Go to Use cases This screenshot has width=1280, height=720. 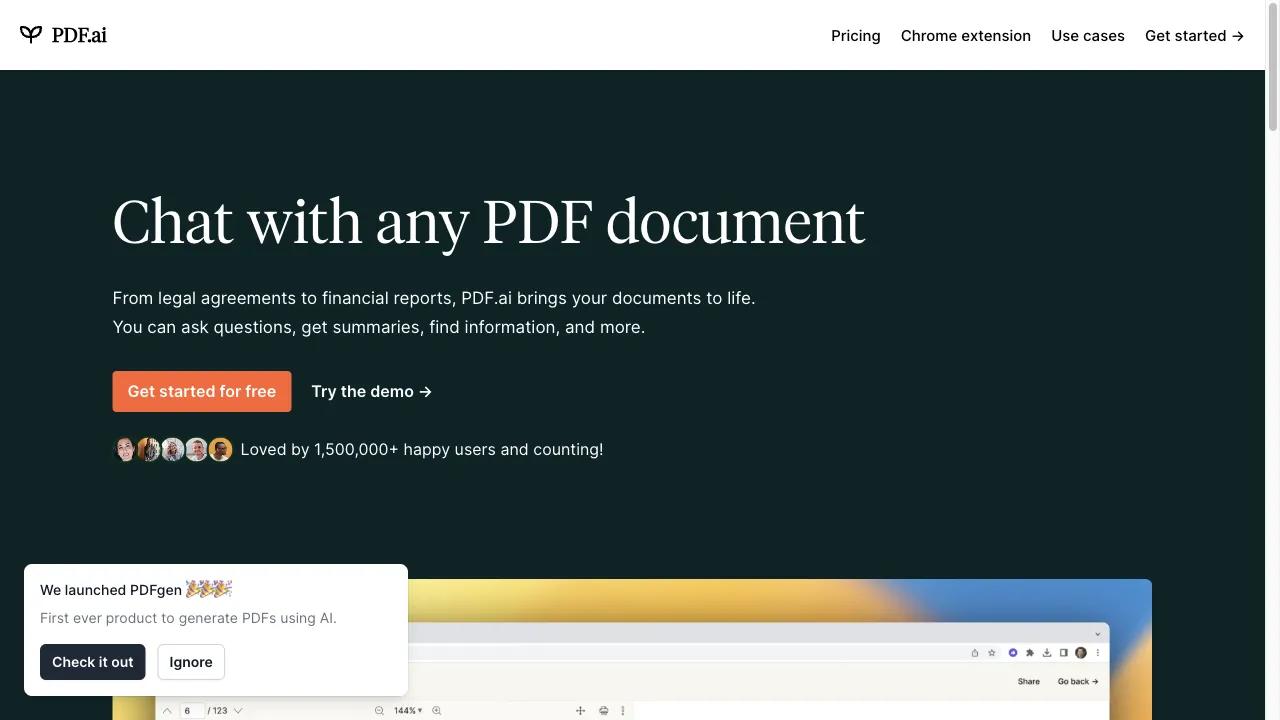tap(1088, 35)
